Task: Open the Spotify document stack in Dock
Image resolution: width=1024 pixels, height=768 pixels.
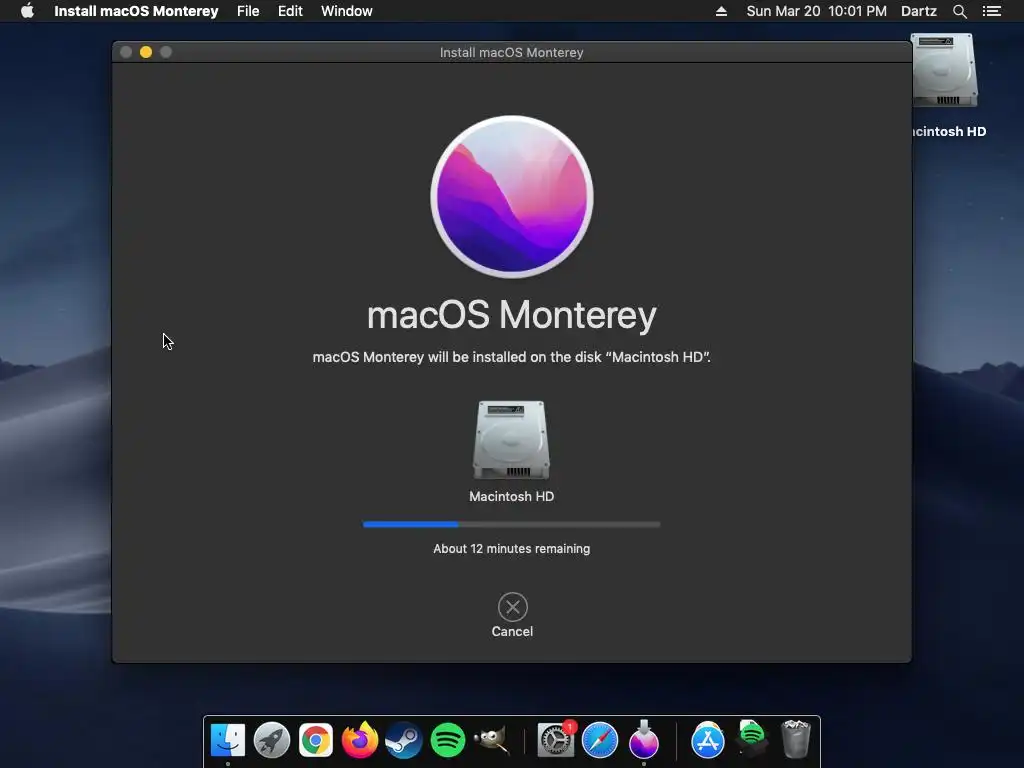Action: point(752,739)
